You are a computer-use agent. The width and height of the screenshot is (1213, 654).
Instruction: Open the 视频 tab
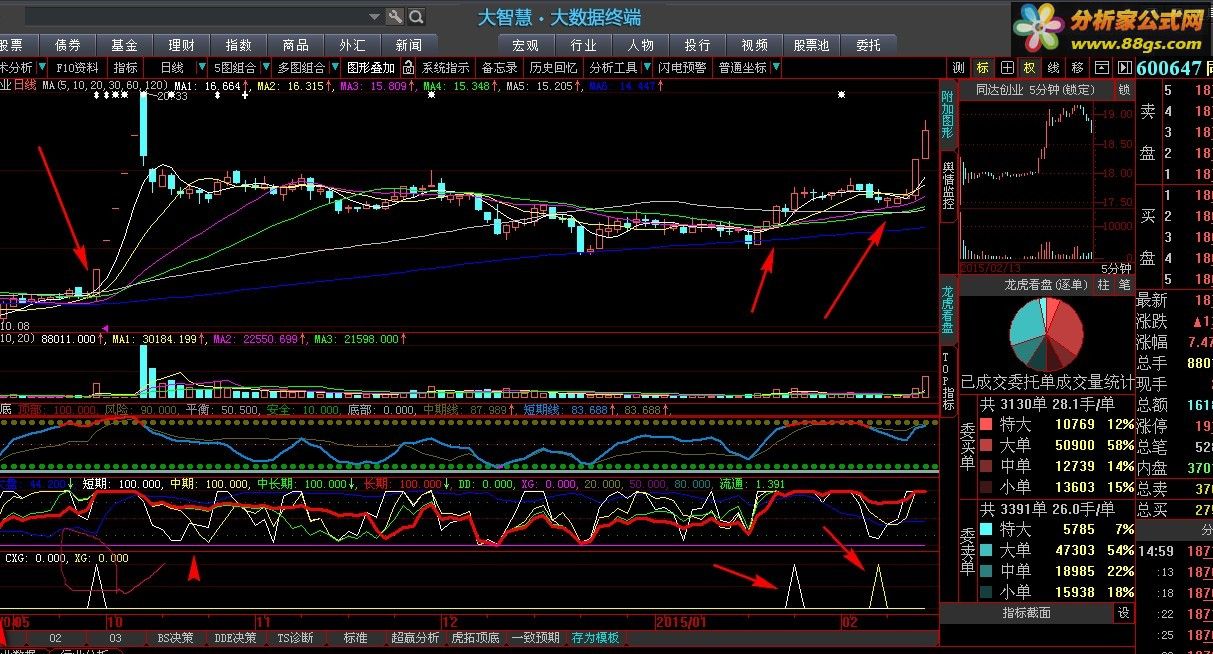click(755, 45)
